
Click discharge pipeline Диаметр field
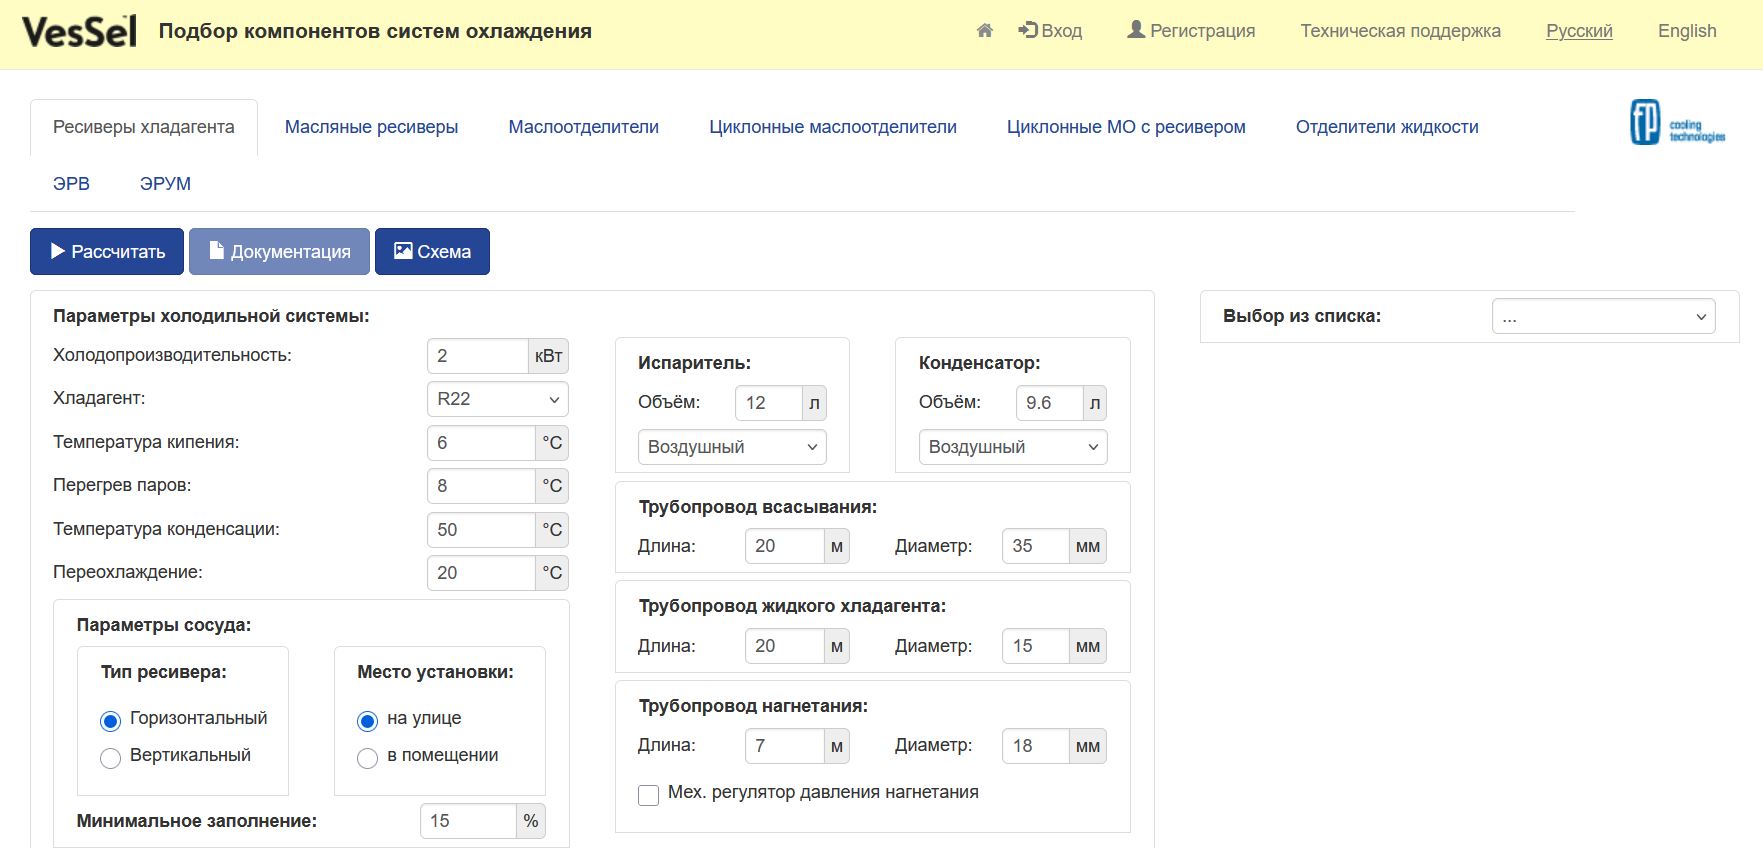point(1035,746)
